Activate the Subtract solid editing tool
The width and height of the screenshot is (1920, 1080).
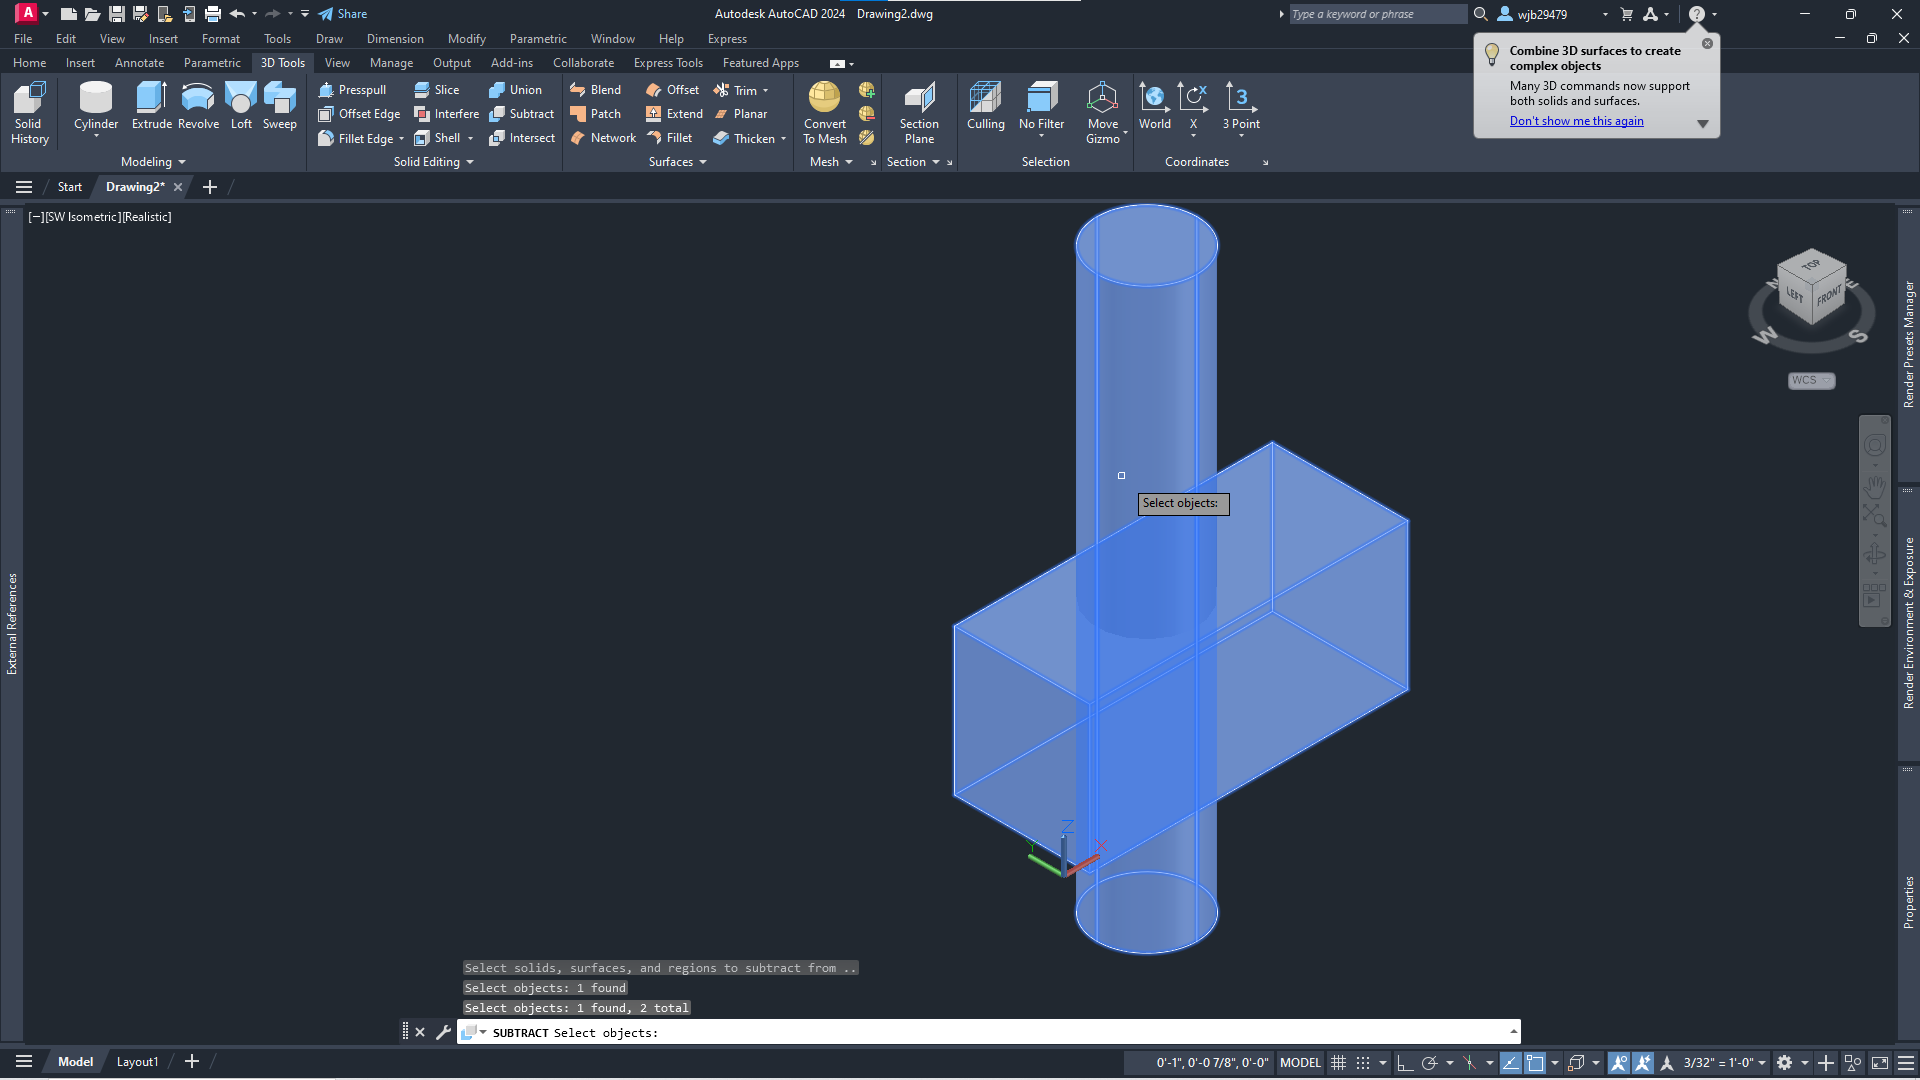522,113
